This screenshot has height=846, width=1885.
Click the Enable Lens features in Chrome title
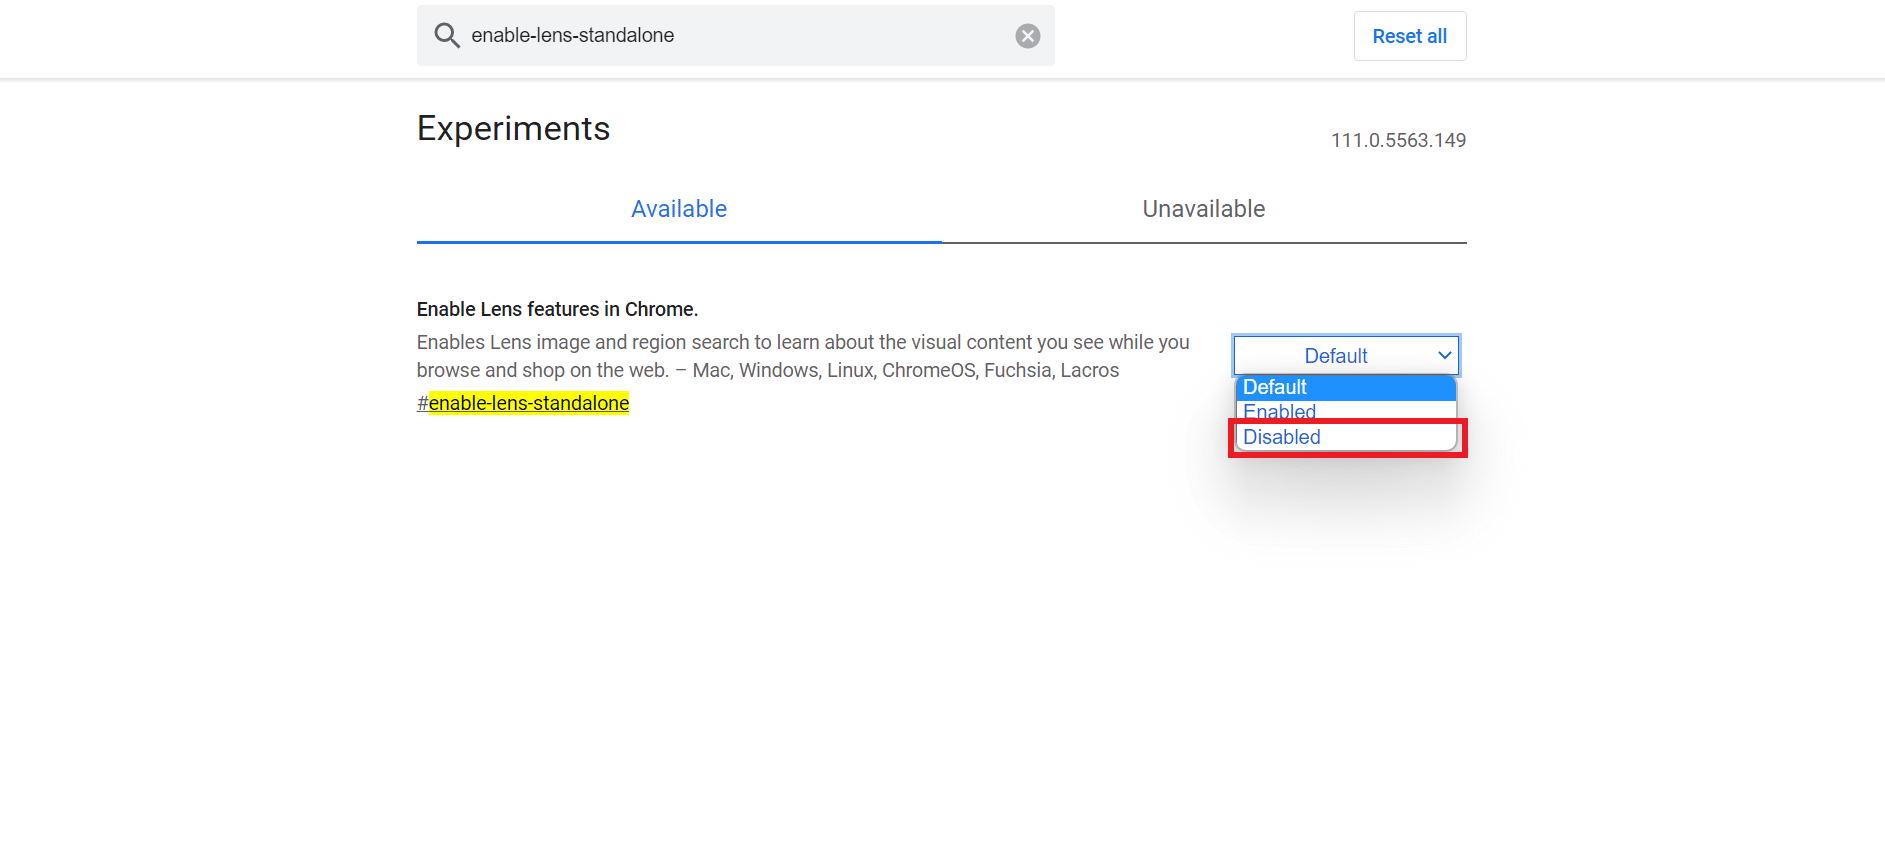tap(557, 309)
